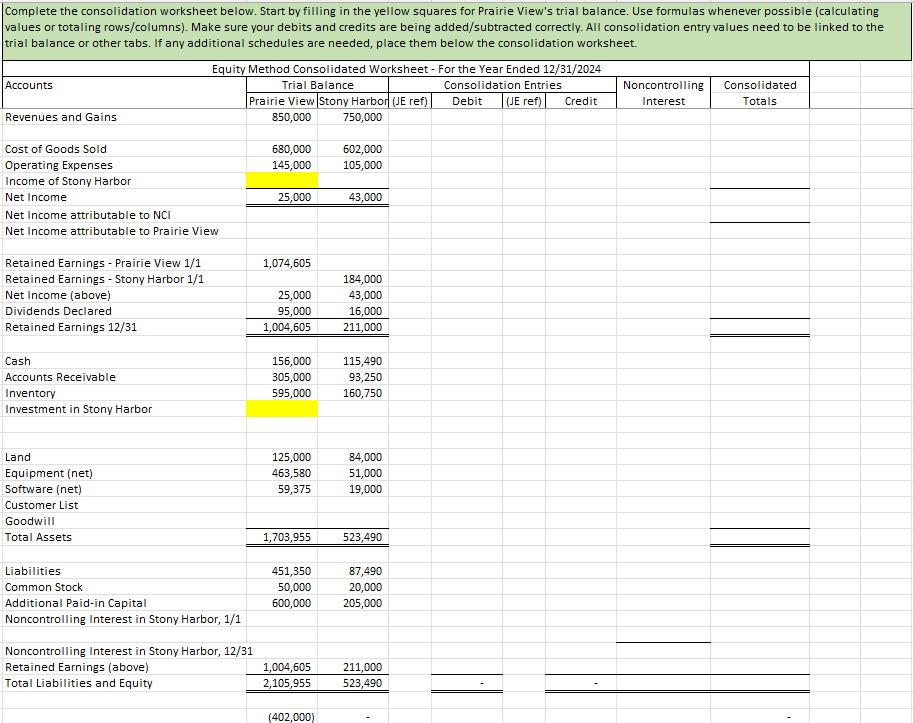Select the yellow Investment in Stony Harbor cell
The width and height of the screenshot is (913, 723).
point(283,408)
